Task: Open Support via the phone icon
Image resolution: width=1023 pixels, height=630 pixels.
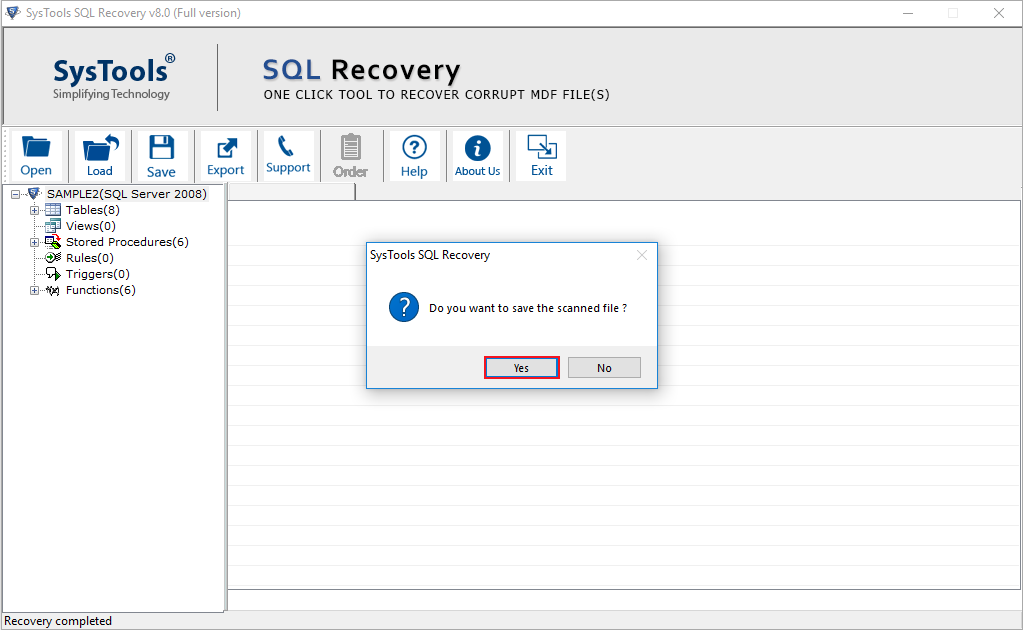Action: click(x=286, y=146)
